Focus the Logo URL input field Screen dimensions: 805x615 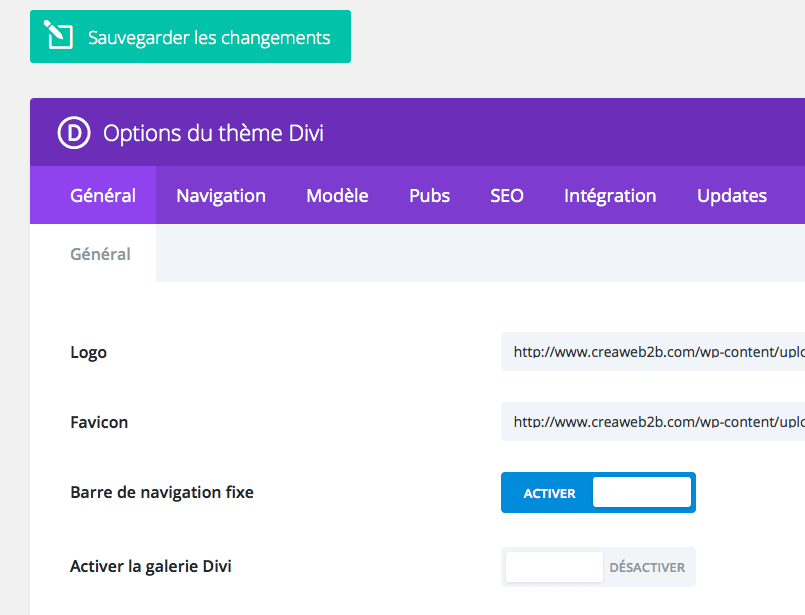point(653,352)
